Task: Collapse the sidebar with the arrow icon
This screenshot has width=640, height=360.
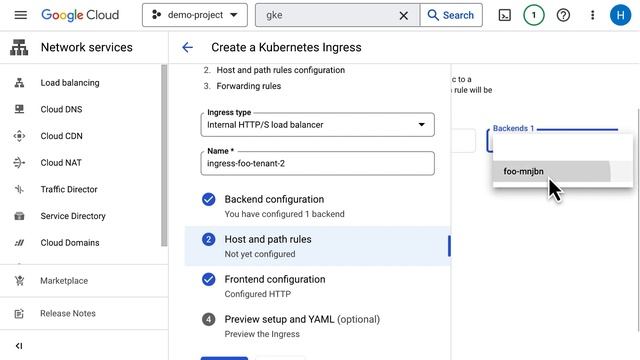Action: pyautogui.click(x=19, y=346)
